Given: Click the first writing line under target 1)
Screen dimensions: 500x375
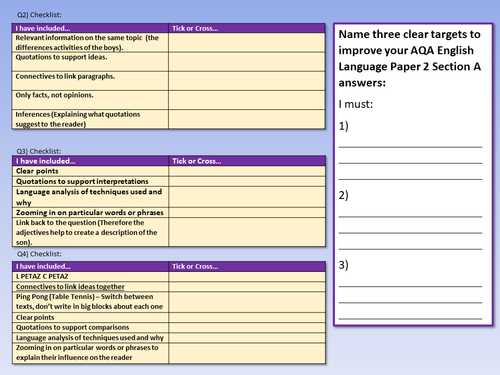Looking at the screenshot, I should click(410, 147).
